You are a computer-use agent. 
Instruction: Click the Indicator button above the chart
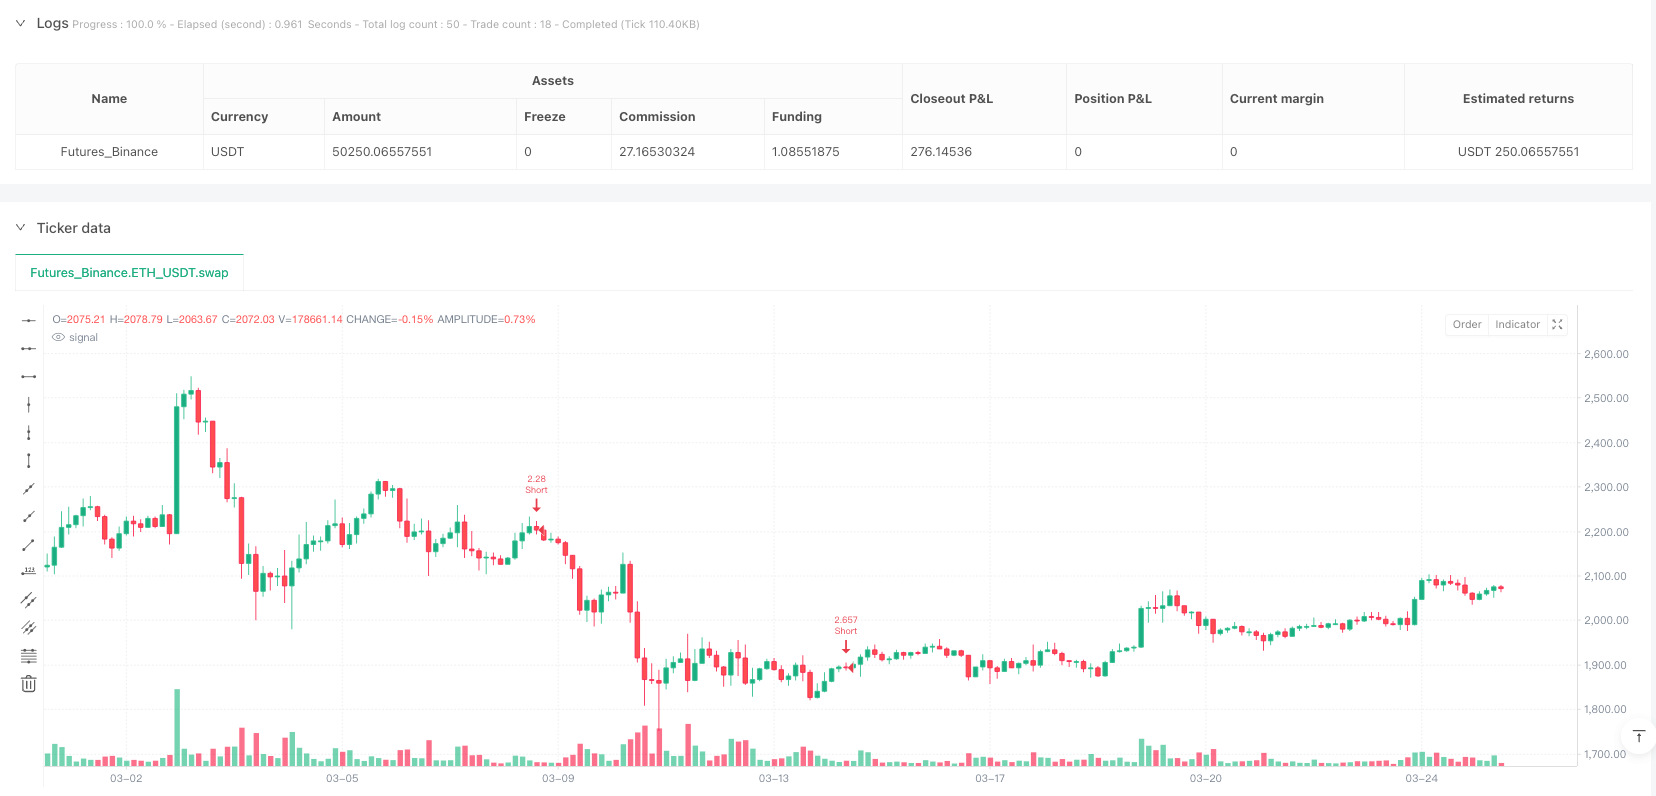tap(1517, 324)
